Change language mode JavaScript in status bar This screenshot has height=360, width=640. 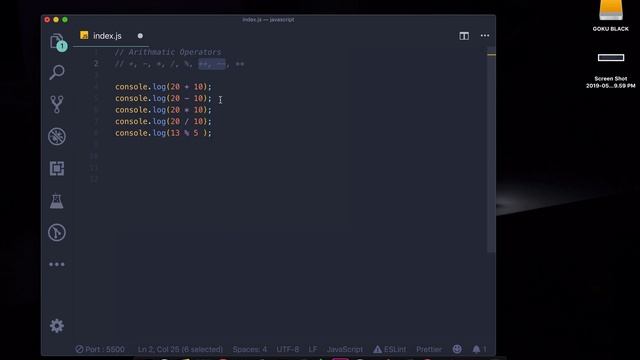344,349
